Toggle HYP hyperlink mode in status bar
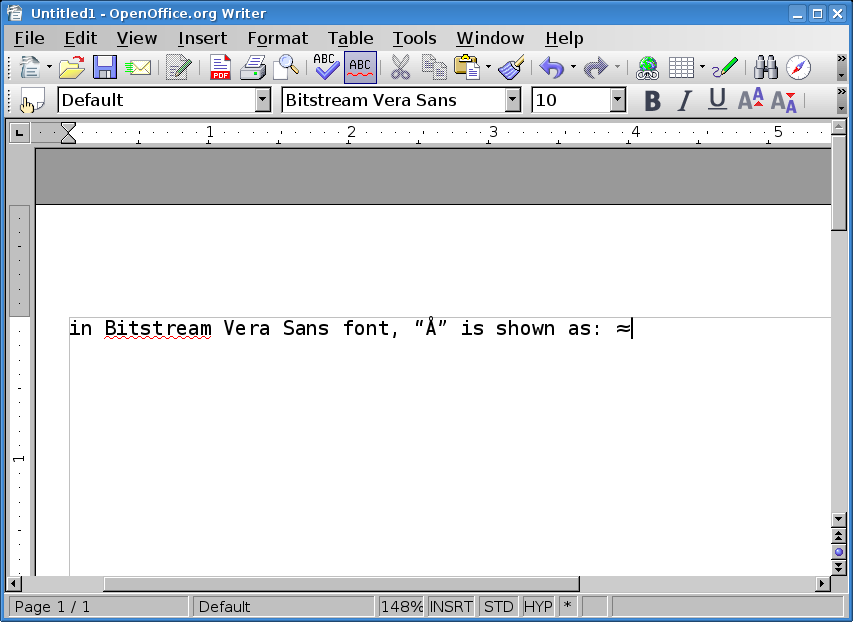Screen dimensions: 853x622 (538, 606)
